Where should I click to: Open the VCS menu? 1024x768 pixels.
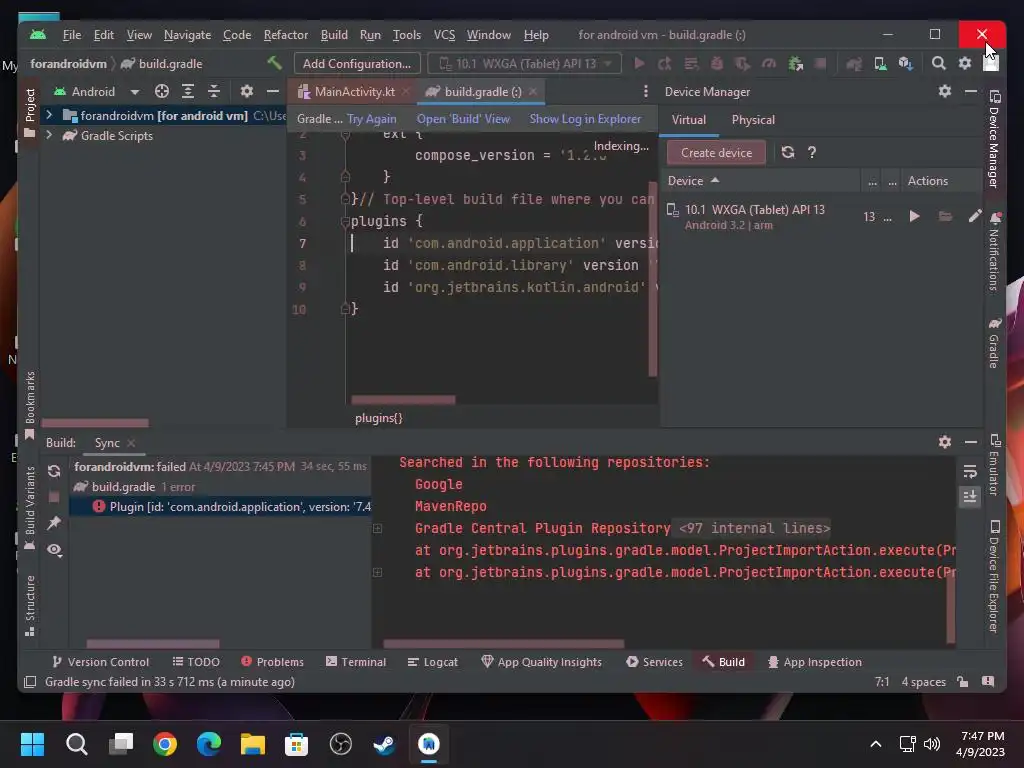point(444,35)
